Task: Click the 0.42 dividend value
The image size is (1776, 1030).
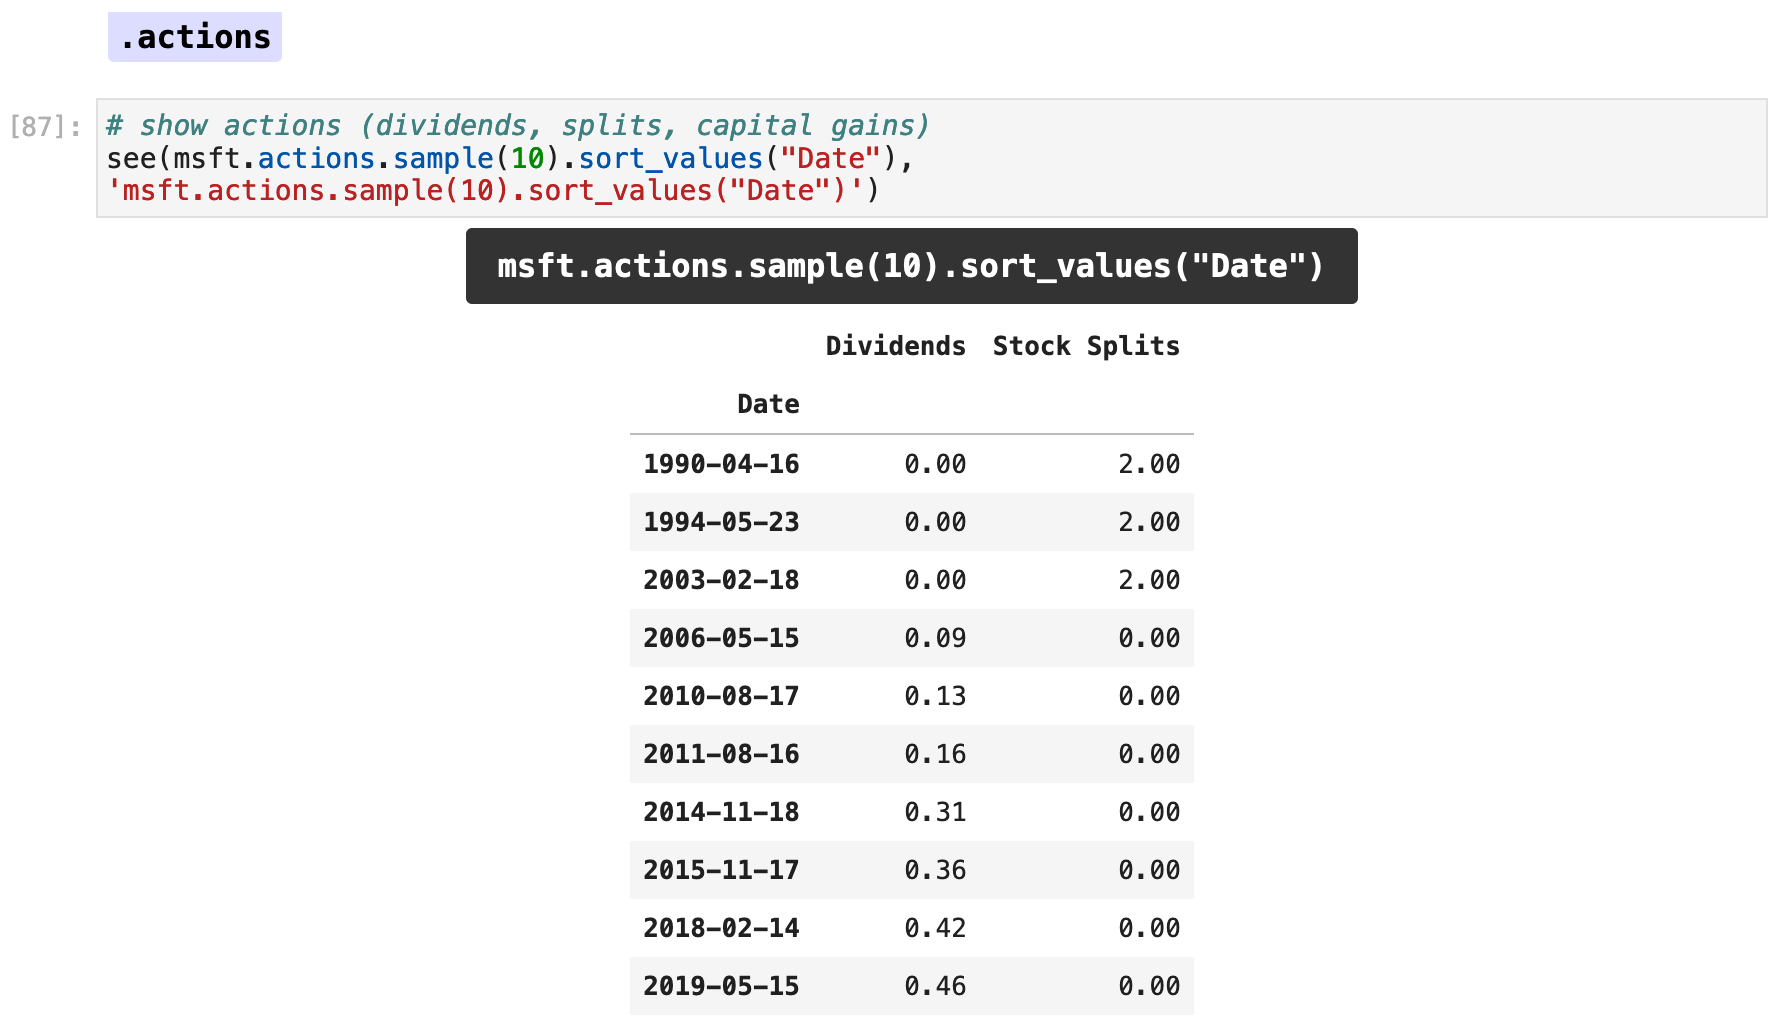Action: [935, 928]
